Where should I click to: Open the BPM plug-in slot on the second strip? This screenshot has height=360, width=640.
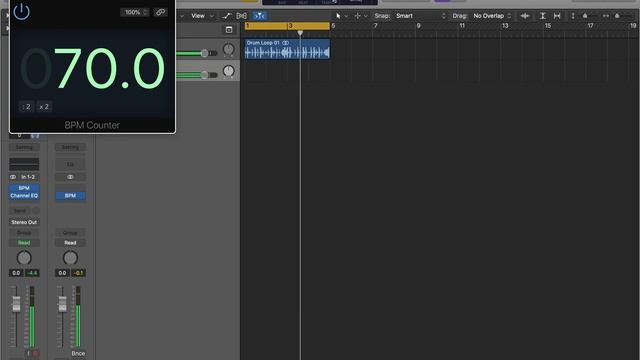click(70, 196)
